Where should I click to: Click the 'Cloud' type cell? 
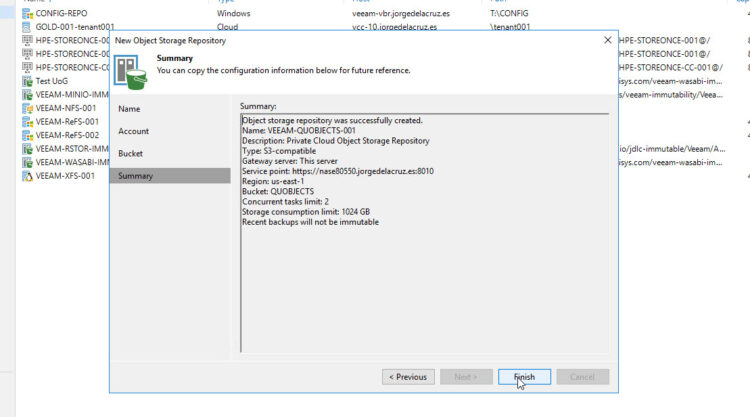click(x=227, y=27)
